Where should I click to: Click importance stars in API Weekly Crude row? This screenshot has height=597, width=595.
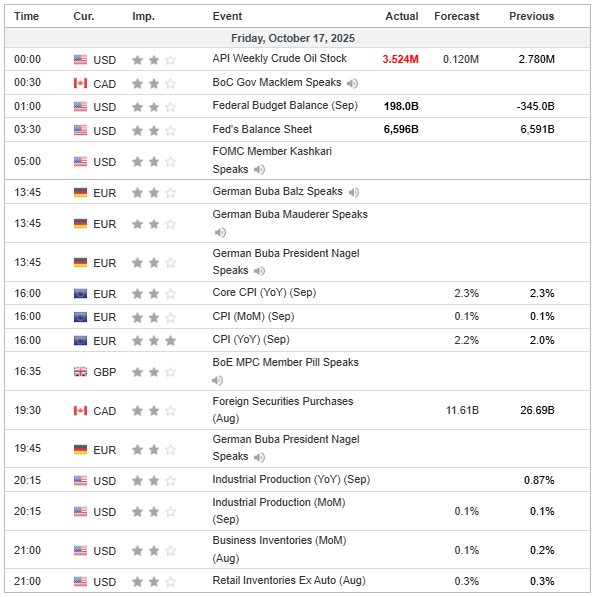[154, 60]
